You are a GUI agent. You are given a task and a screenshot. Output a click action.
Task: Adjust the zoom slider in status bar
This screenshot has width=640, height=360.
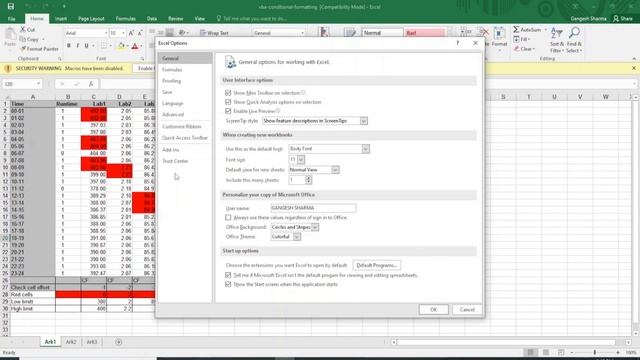click(x=595, y=352)
